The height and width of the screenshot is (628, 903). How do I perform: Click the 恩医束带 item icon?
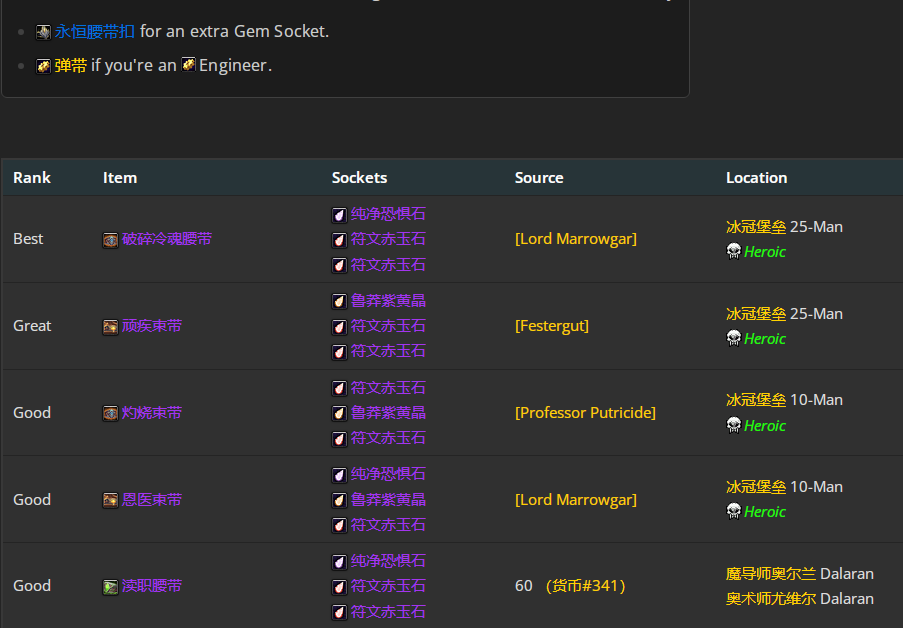point(110,500)
